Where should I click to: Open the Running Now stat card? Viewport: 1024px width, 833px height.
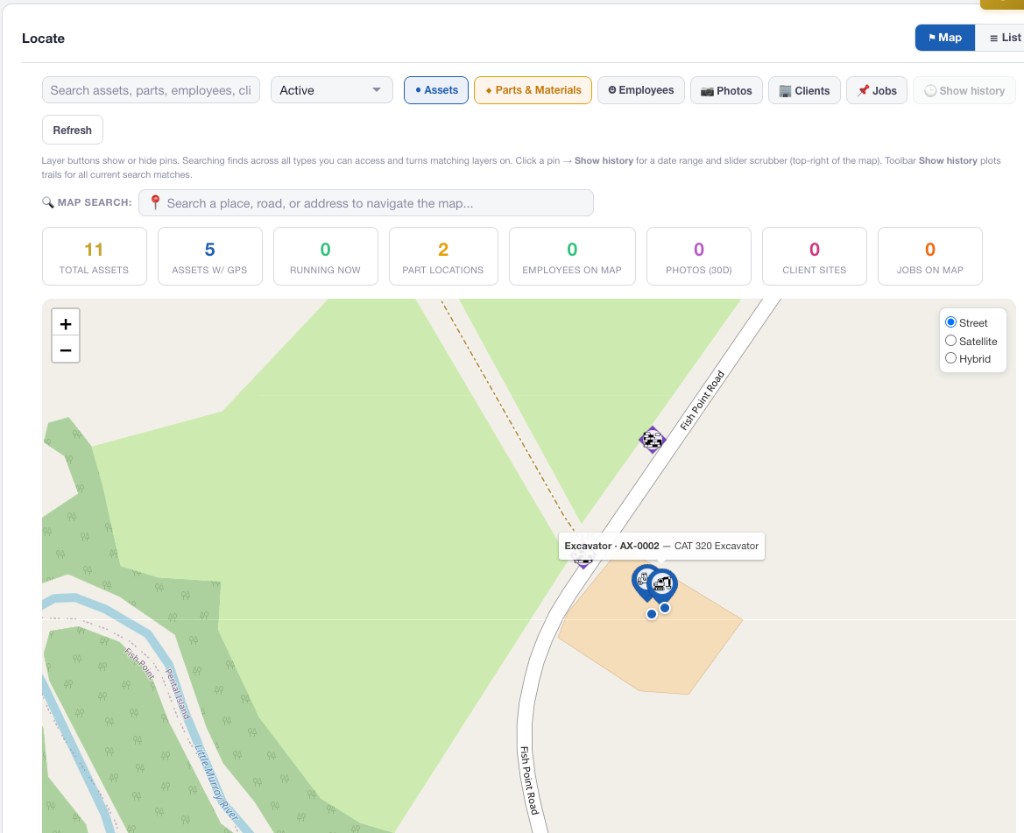[x=325, y=257]
